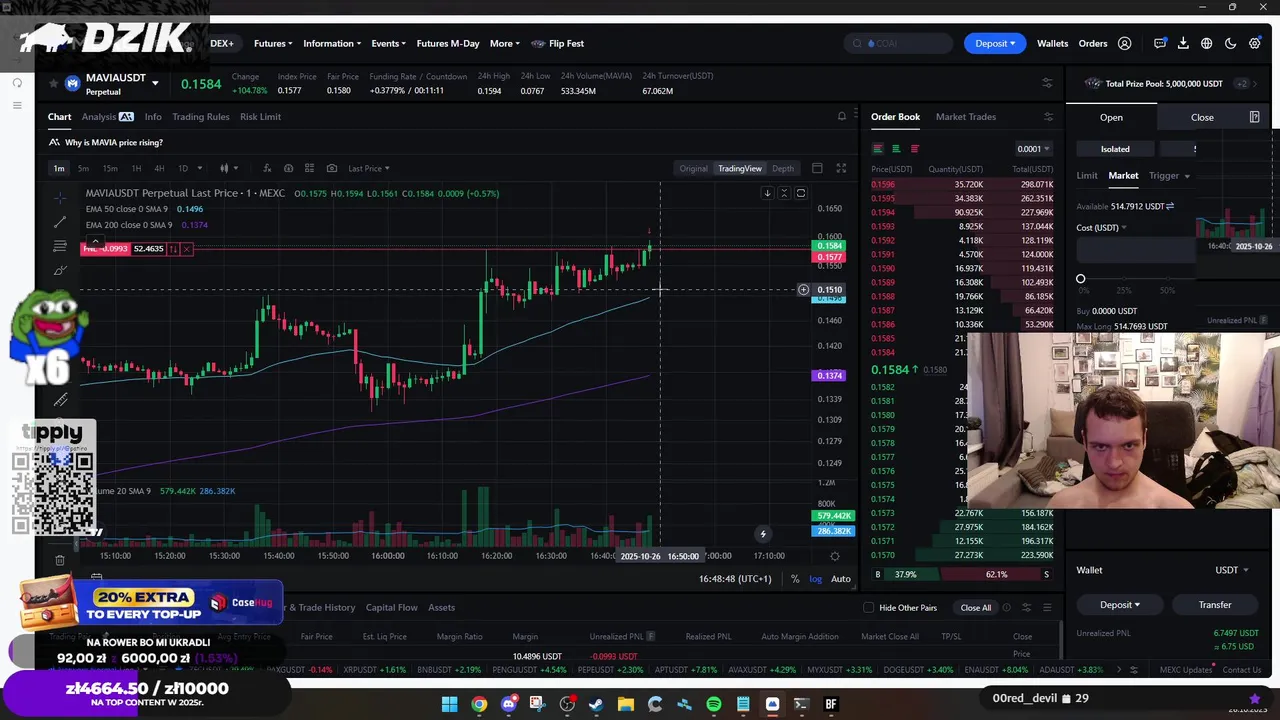Click the indicators fx icon on chart toolbar

tap(267, 168)
